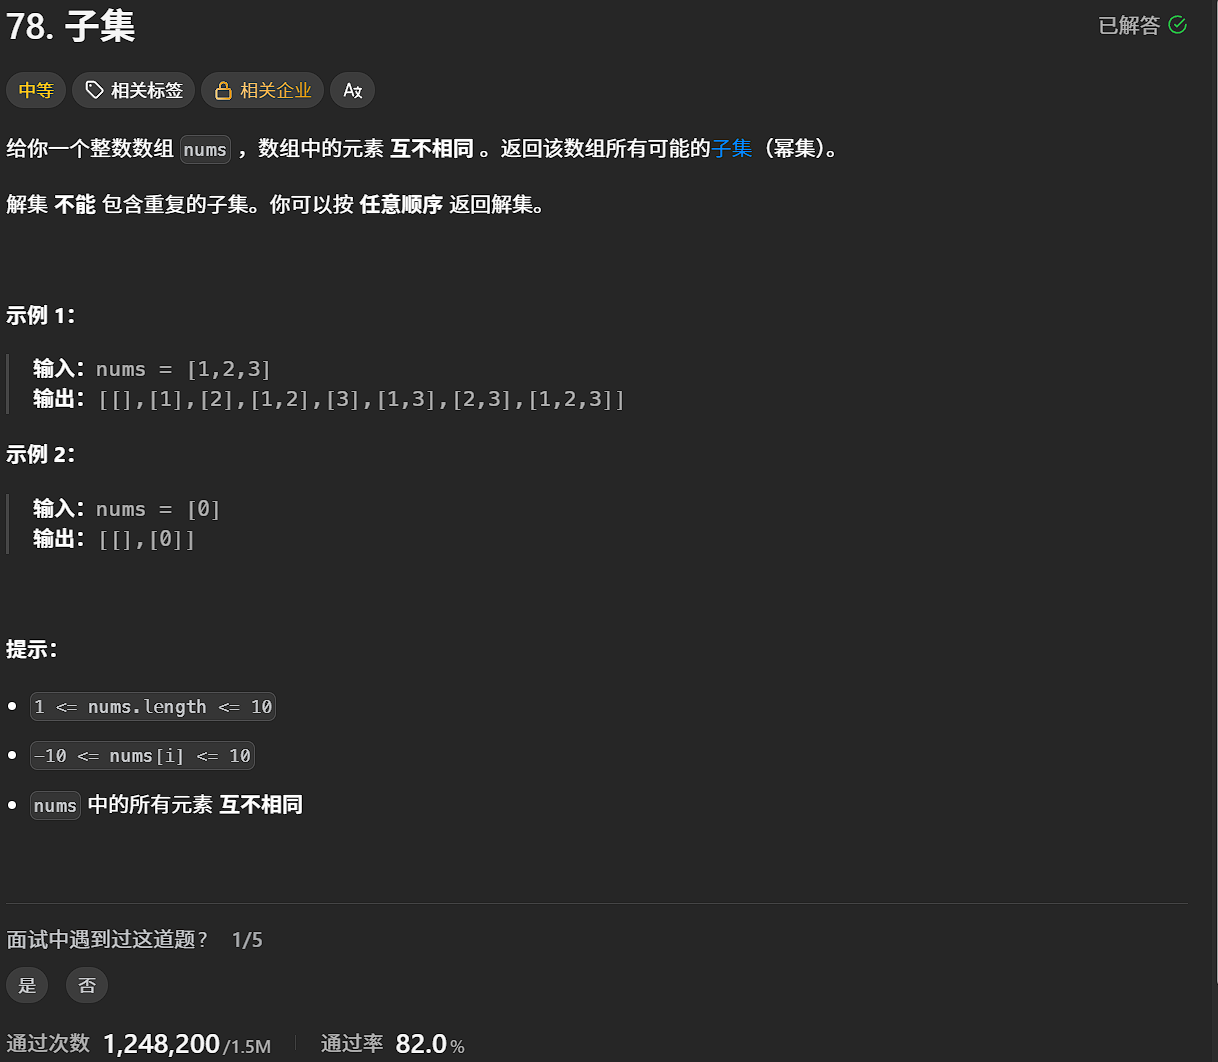Viewport: 1218px width, 1062px height.
Task: Click the 通过次数 1,248,200 statistic
Action: 139,1044
